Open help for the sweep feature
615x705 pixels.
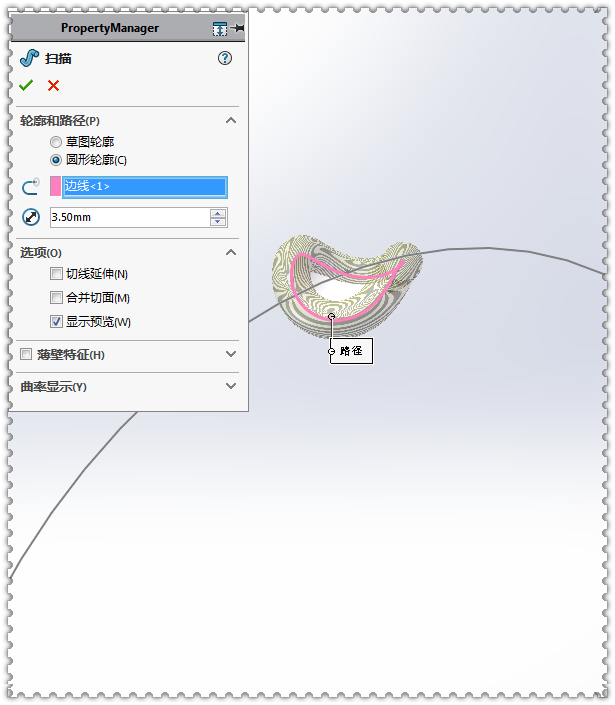[225, 58]
